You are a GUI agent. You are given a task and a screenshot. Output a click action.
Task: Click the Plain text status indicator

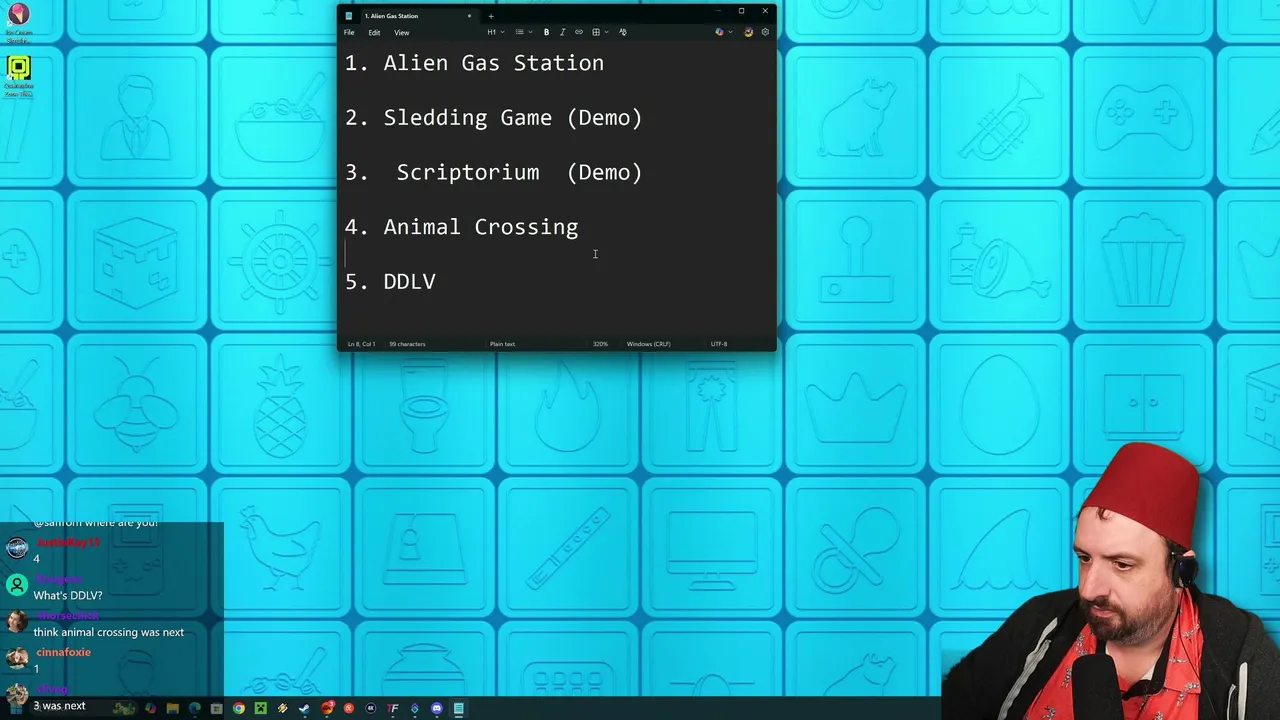(x=502, y=344)
